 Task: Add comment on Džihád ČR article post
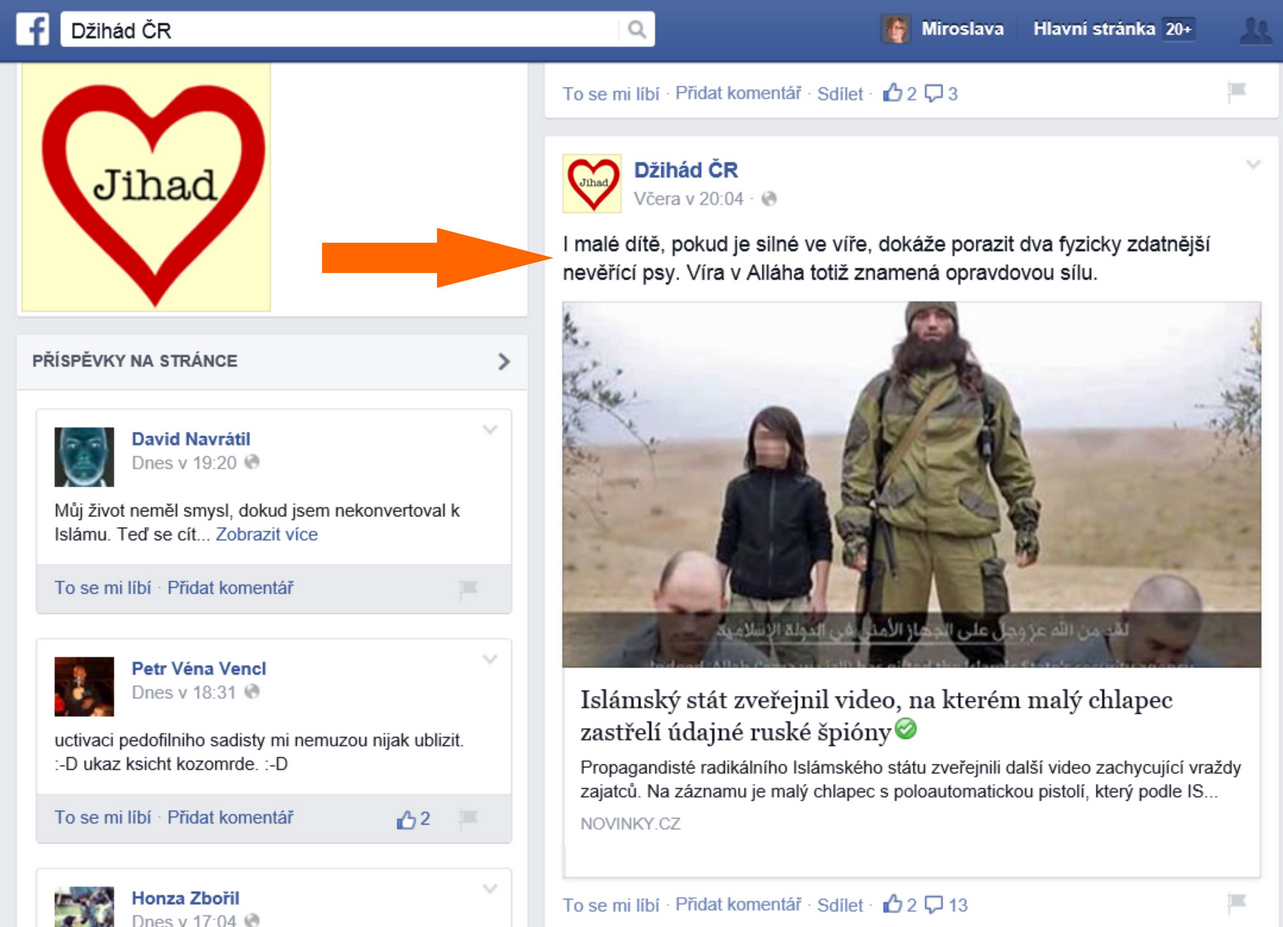coord(738,905)
